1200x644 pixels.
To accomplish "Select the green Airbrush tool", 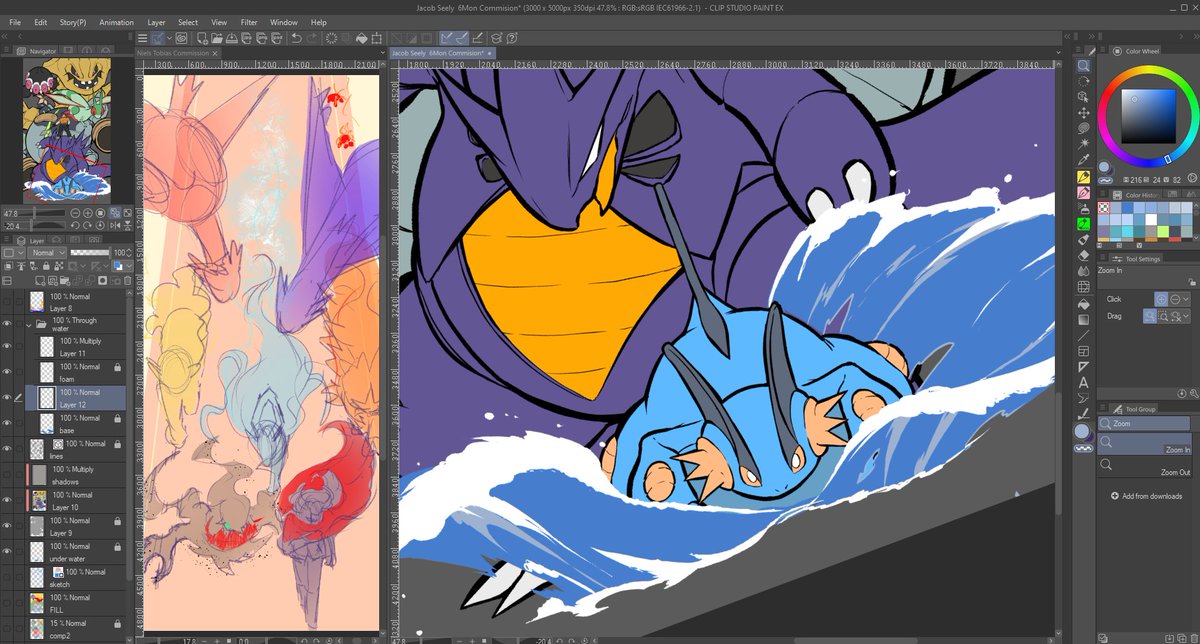I will 1083,224.
